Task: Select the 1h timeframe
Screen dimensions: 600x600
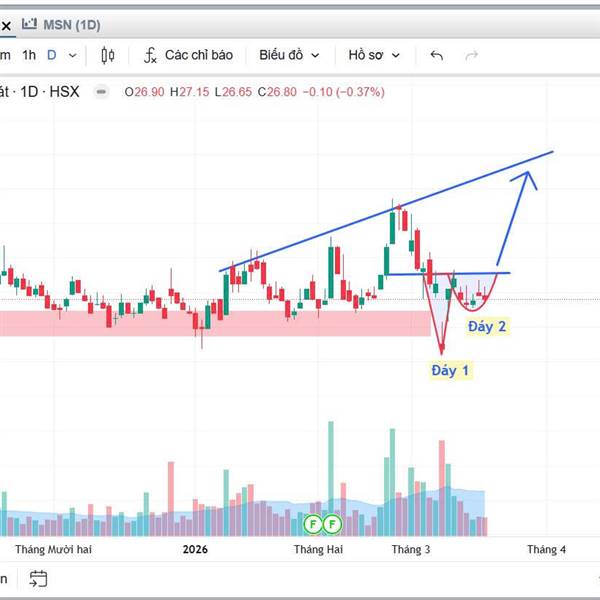Action: click(29, 55)
